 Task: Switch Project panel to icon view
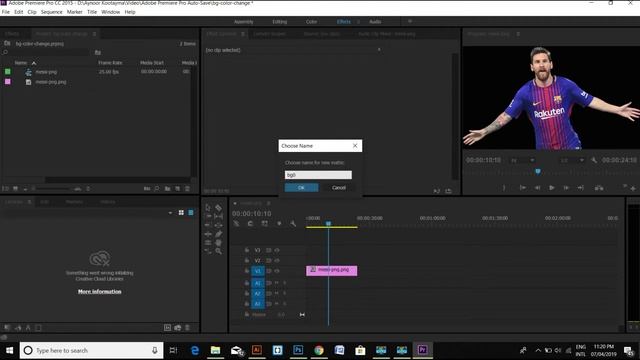tap(16, 189)
